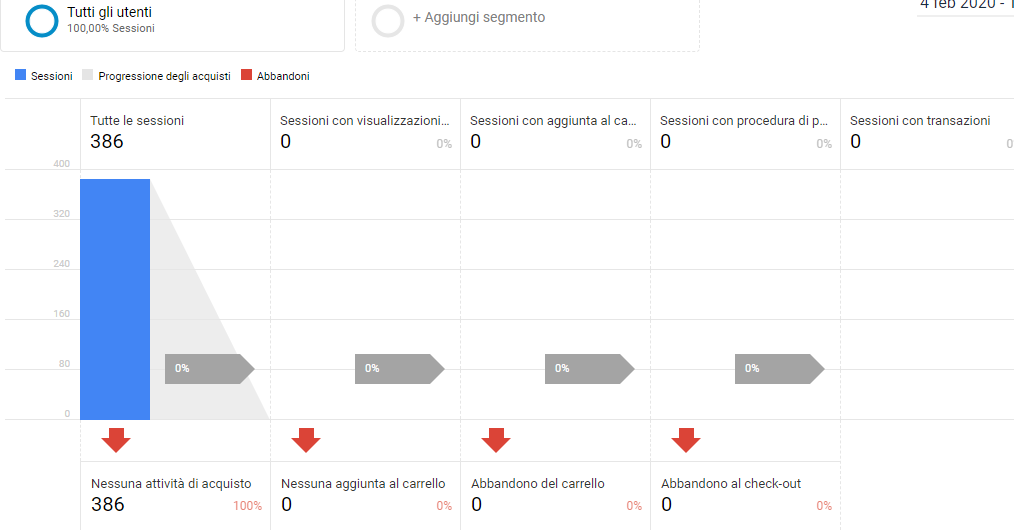This screenshot has height=530, width=1014.
Task: Open the date range selector
Action: tap(965, 5)
